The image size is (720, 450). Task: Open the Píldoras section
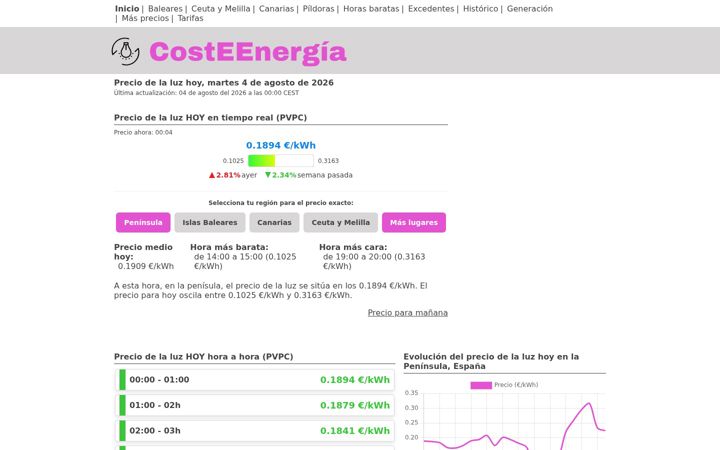point(318,9)
